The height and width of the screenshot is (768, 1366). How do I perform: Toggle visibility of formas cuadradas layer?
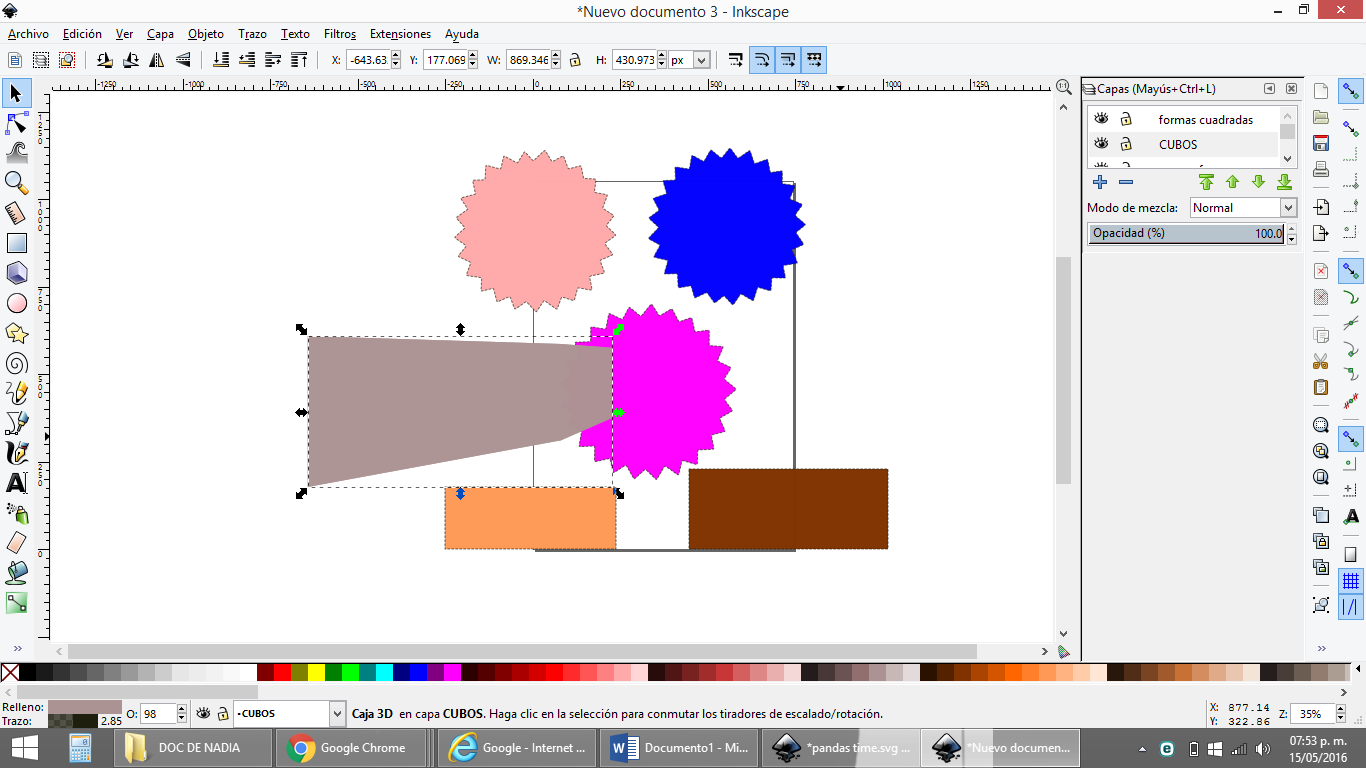point(1101,119)
